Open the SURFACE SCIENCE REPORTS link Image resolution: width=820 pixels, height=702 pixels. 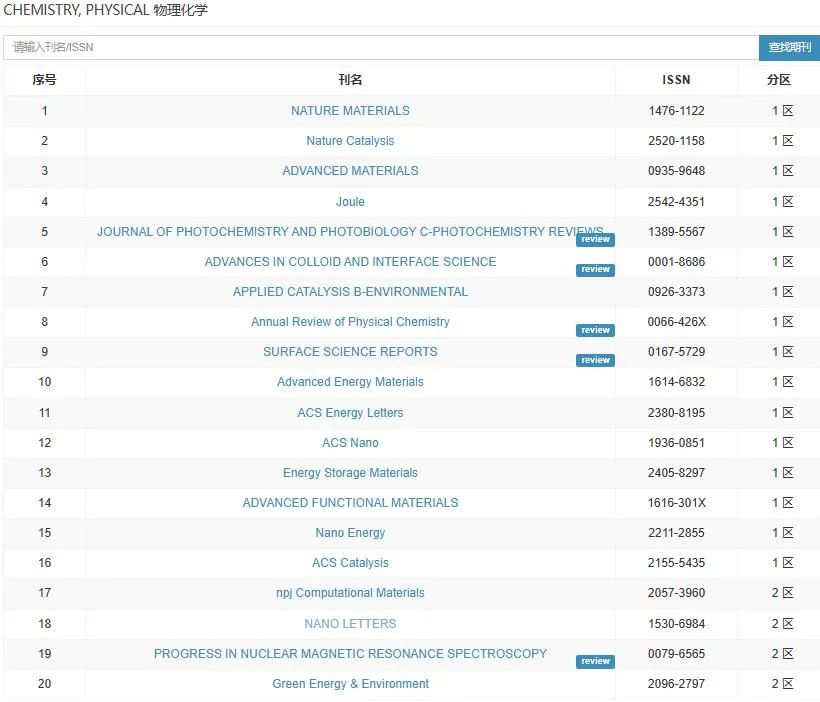point(350,352)
